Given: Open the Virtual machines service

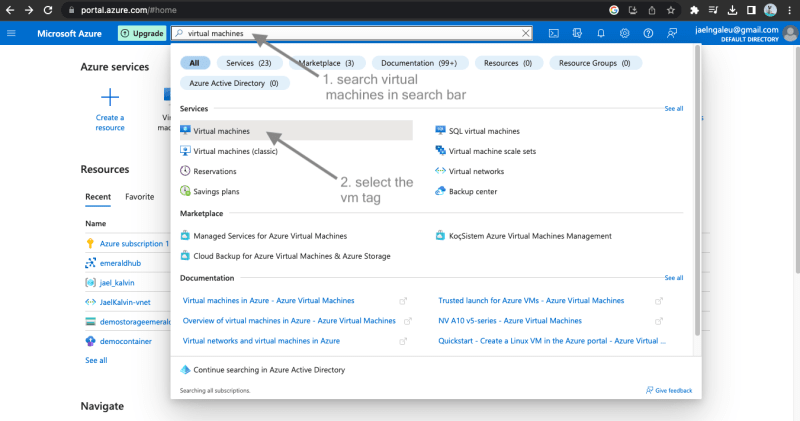Looking at the screenshot, I should point(296,131).
